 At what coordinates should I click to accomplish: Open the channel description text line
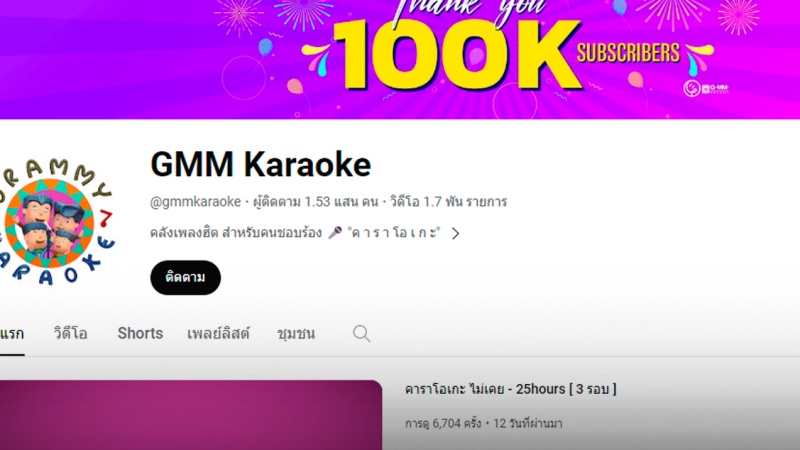[x=295, y=233]
